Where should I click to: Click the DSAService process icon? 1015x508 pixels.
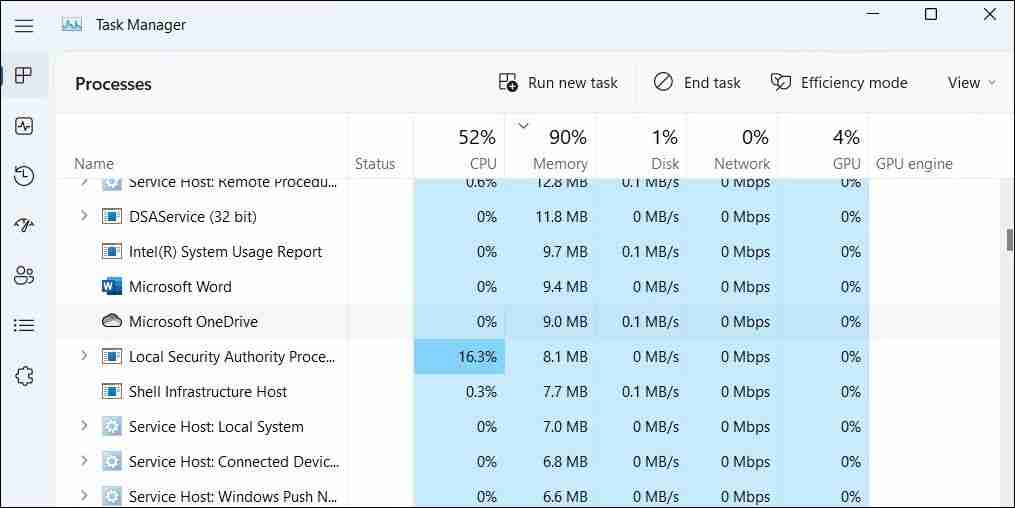[x=112, y=216]
